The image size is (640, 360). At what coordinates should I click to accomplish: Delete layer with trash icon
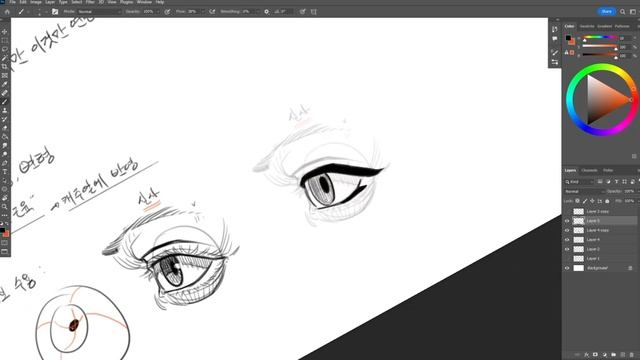click(632, 355)
